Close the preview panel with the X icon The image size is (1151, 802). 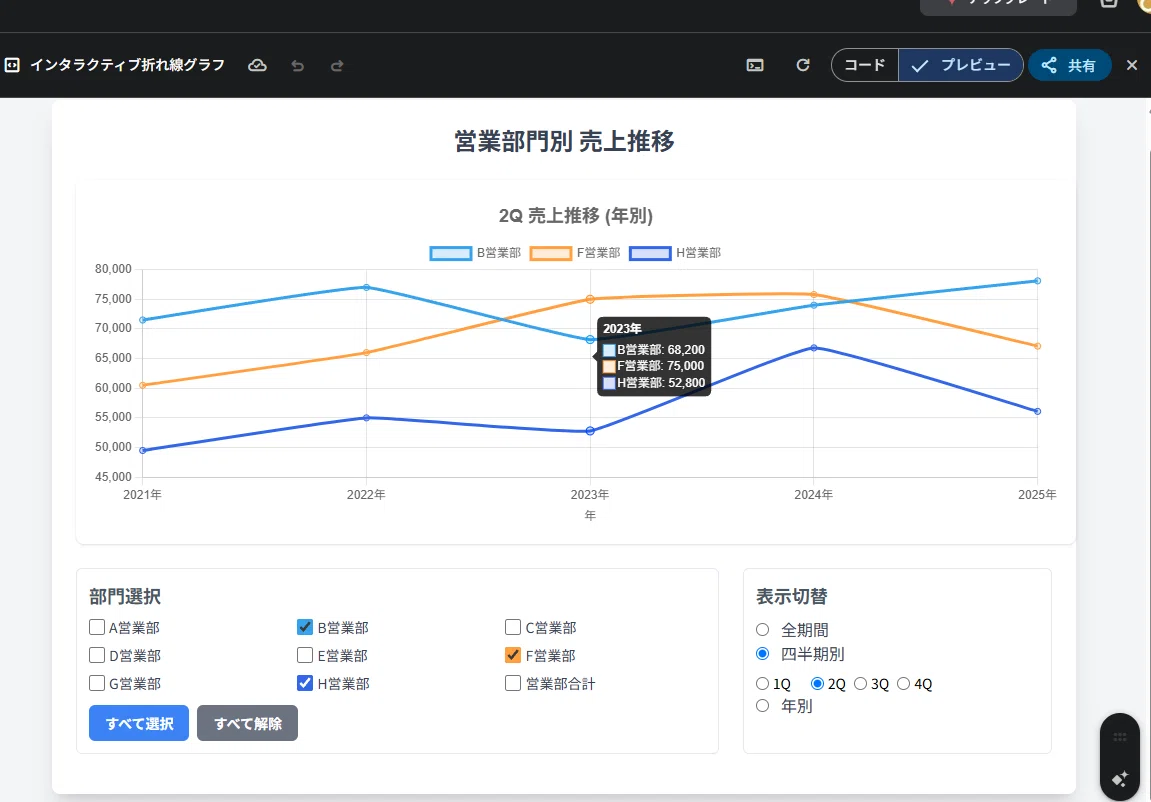[x=1132, y=65]
